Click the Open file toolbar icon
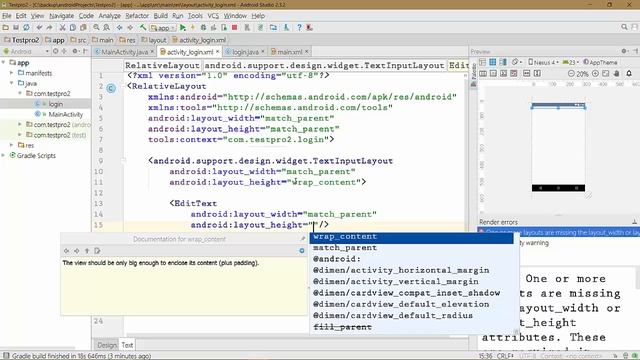The width and height of the screenshot is (640, 360). 6,28
